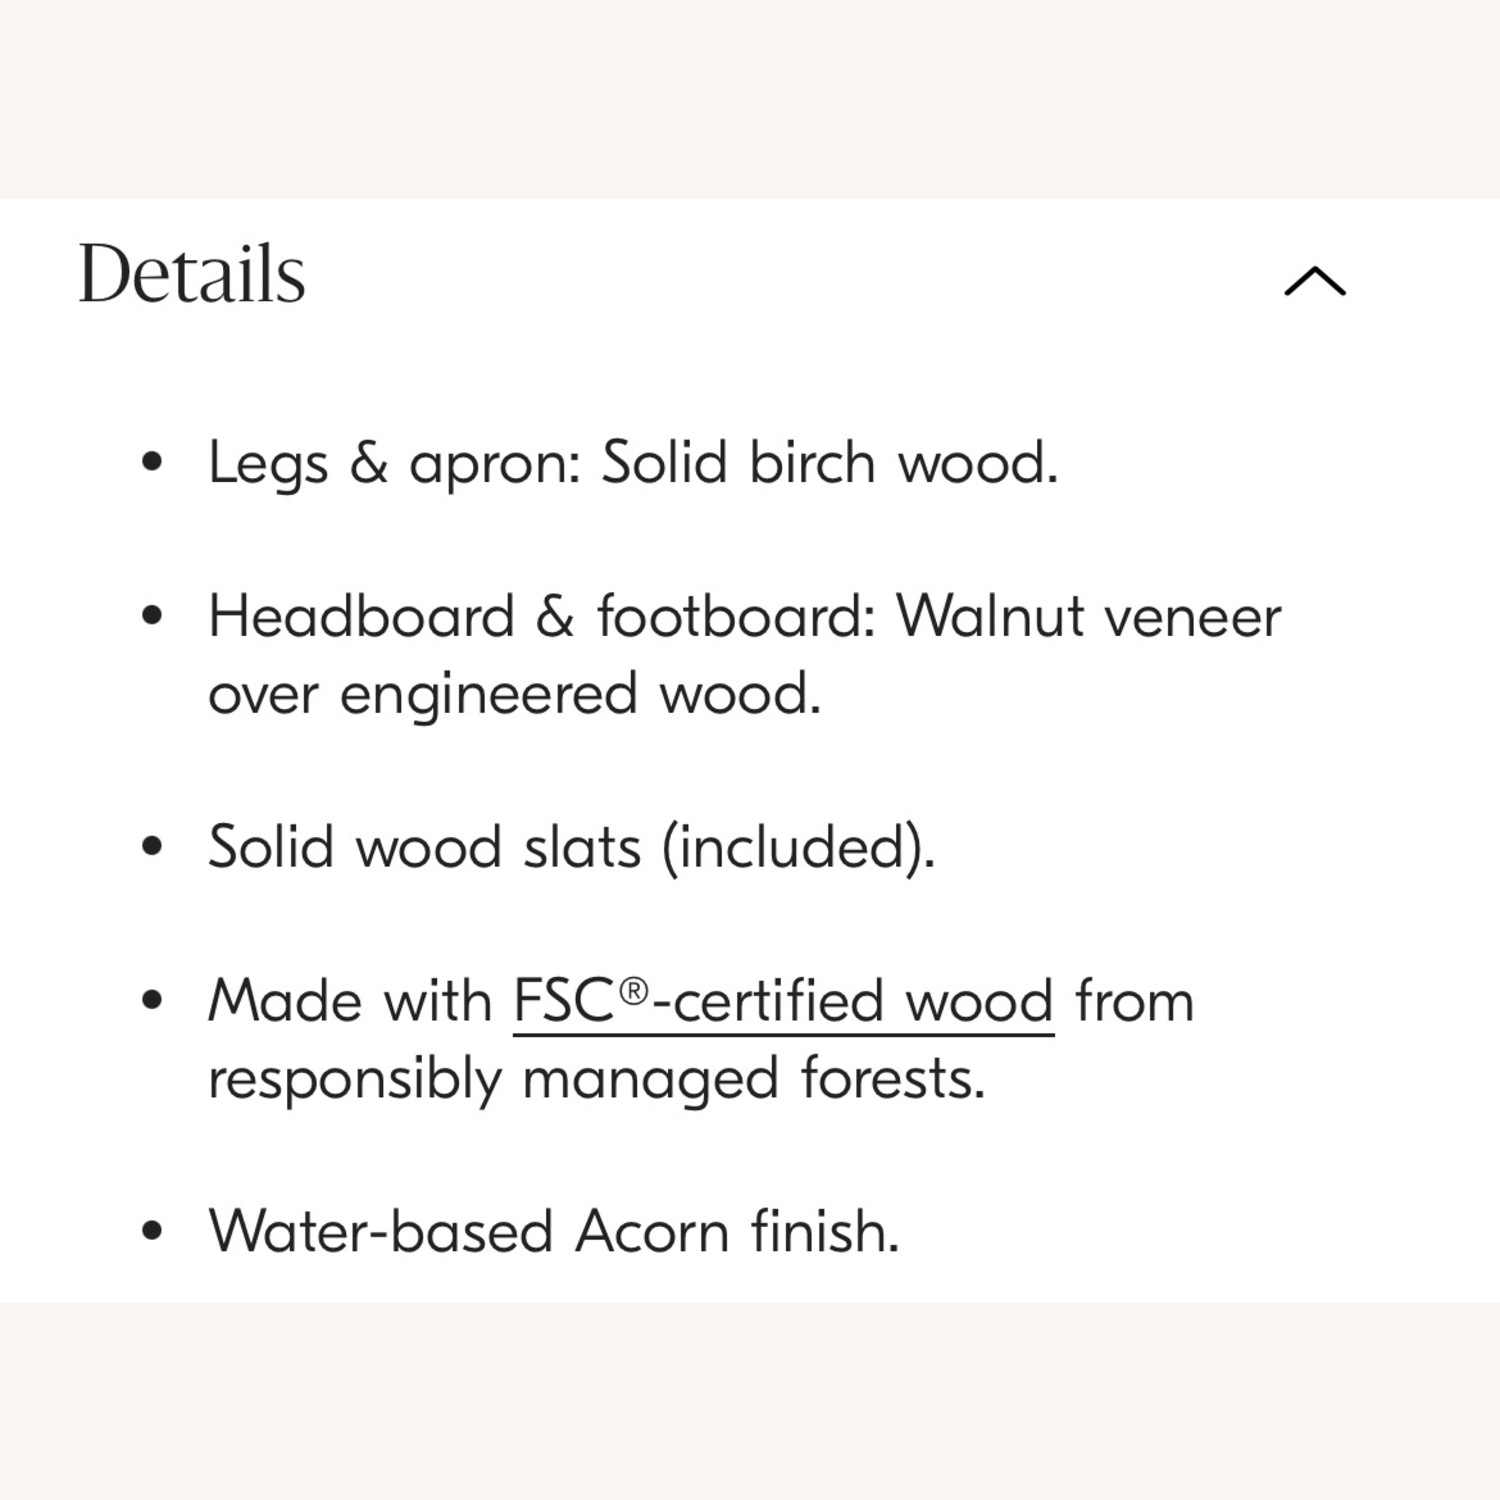Click the bullet before Water-based Acorn finish
This screenshot has height=1500, width=1500.
coord(152,1231)
